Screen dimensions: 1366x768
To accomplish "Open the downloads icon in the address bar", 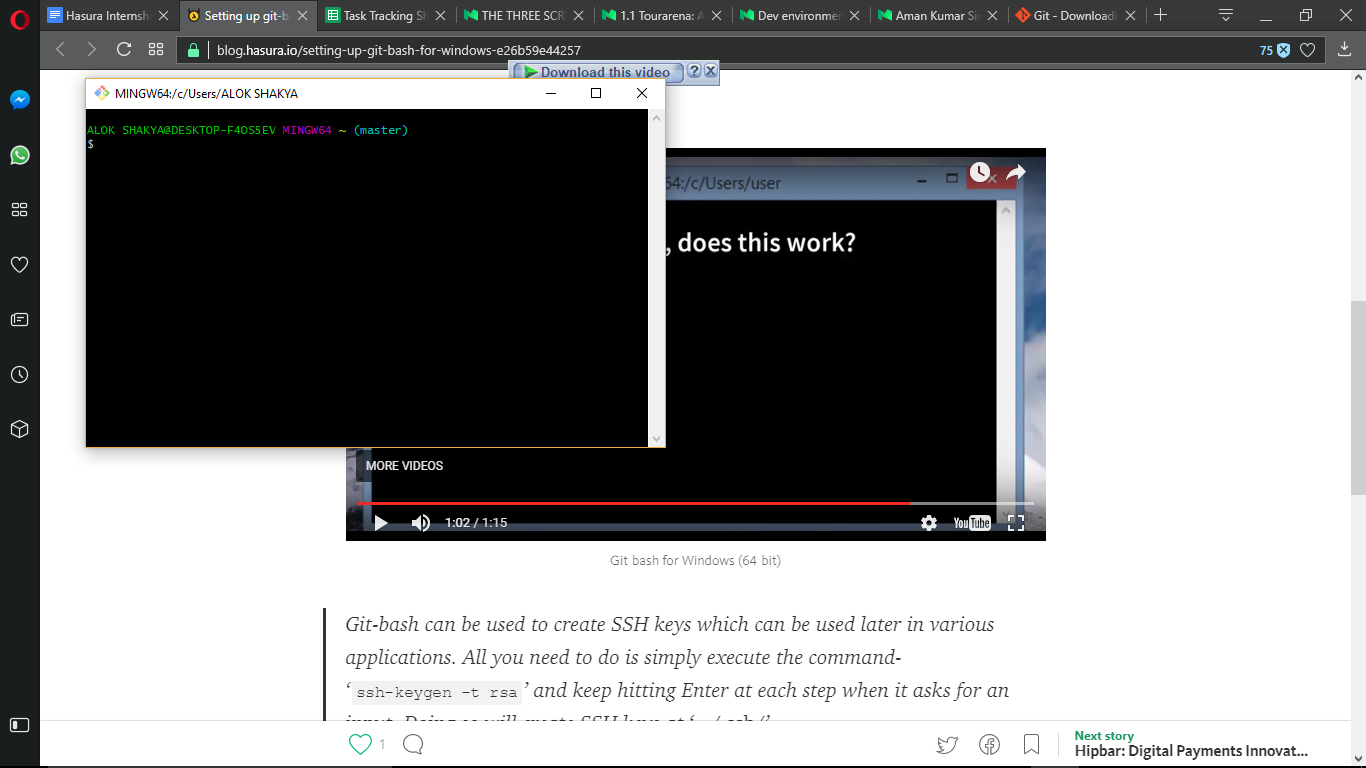I will point(1344,50).
